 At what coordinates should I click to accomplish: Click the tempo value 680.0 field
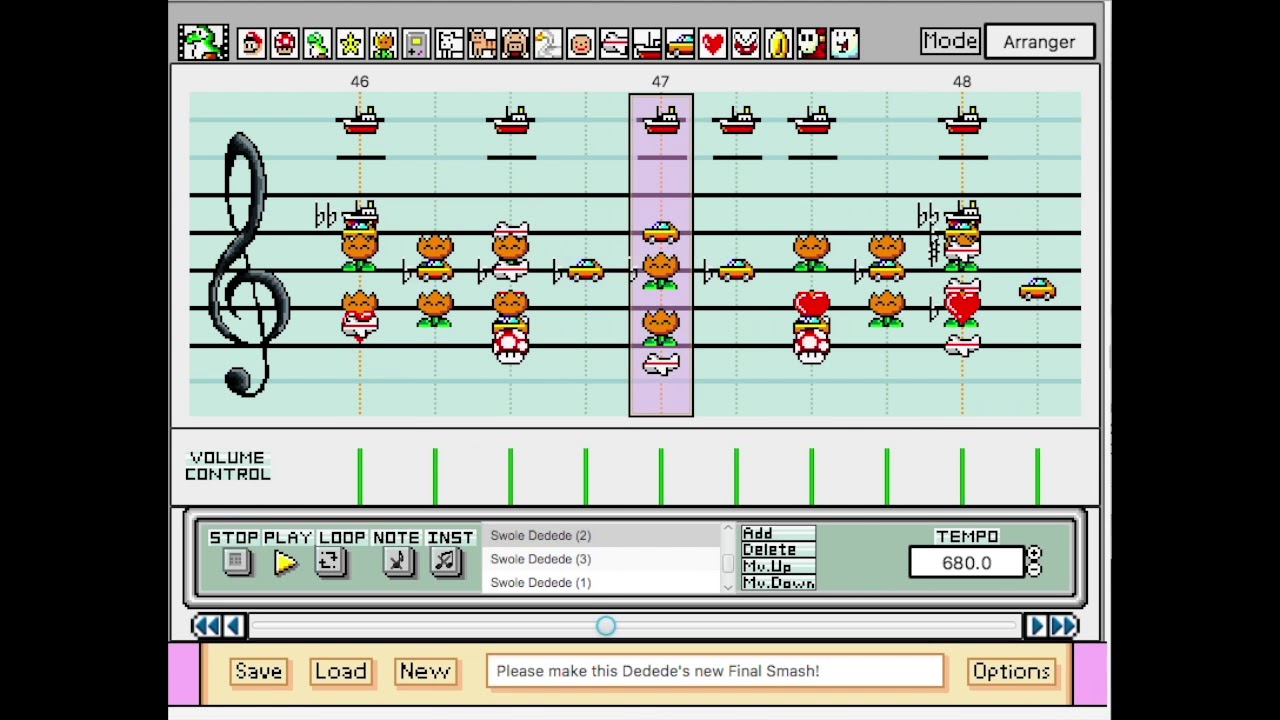click(x=967, y=563)
